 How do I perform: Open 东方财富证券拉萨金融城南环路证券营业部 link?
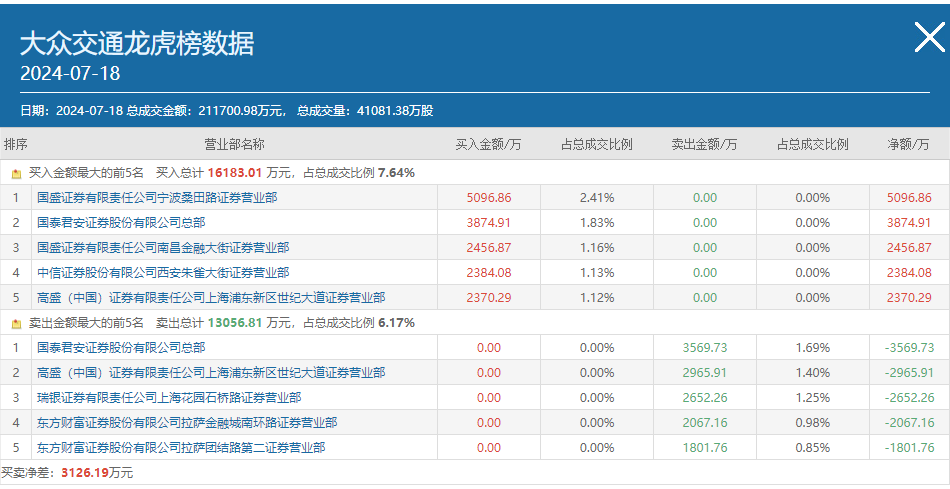pos(187,422)
